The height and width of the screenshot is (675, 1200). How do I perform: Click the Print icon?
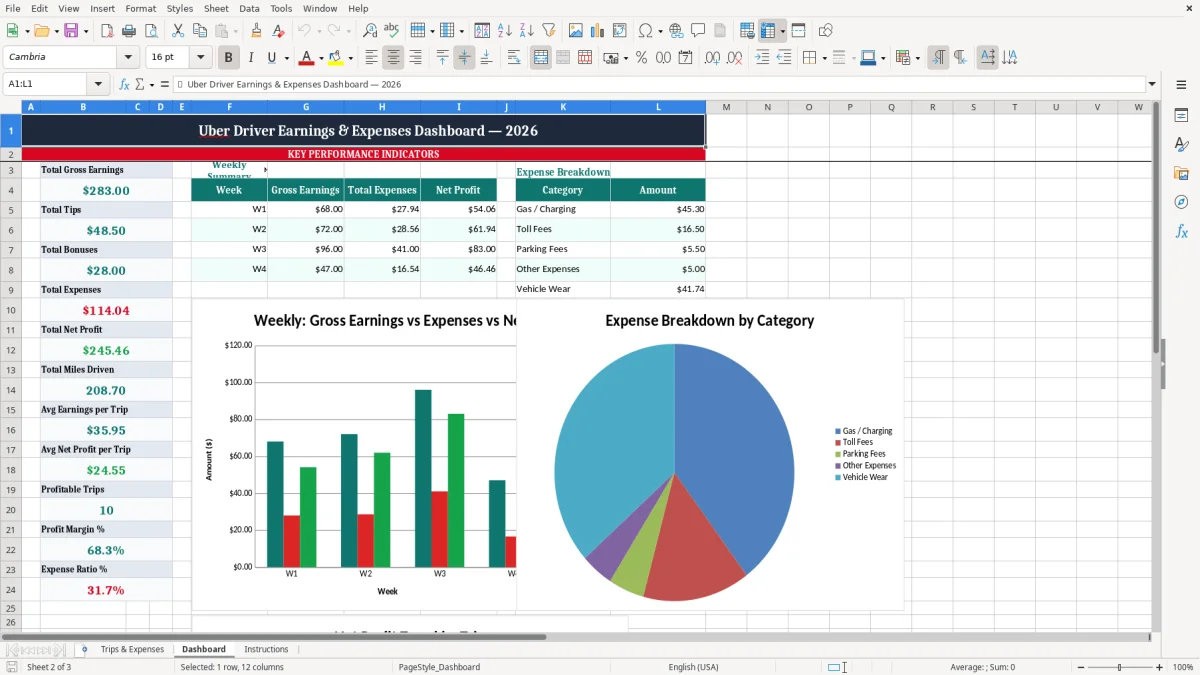[130, 31]
